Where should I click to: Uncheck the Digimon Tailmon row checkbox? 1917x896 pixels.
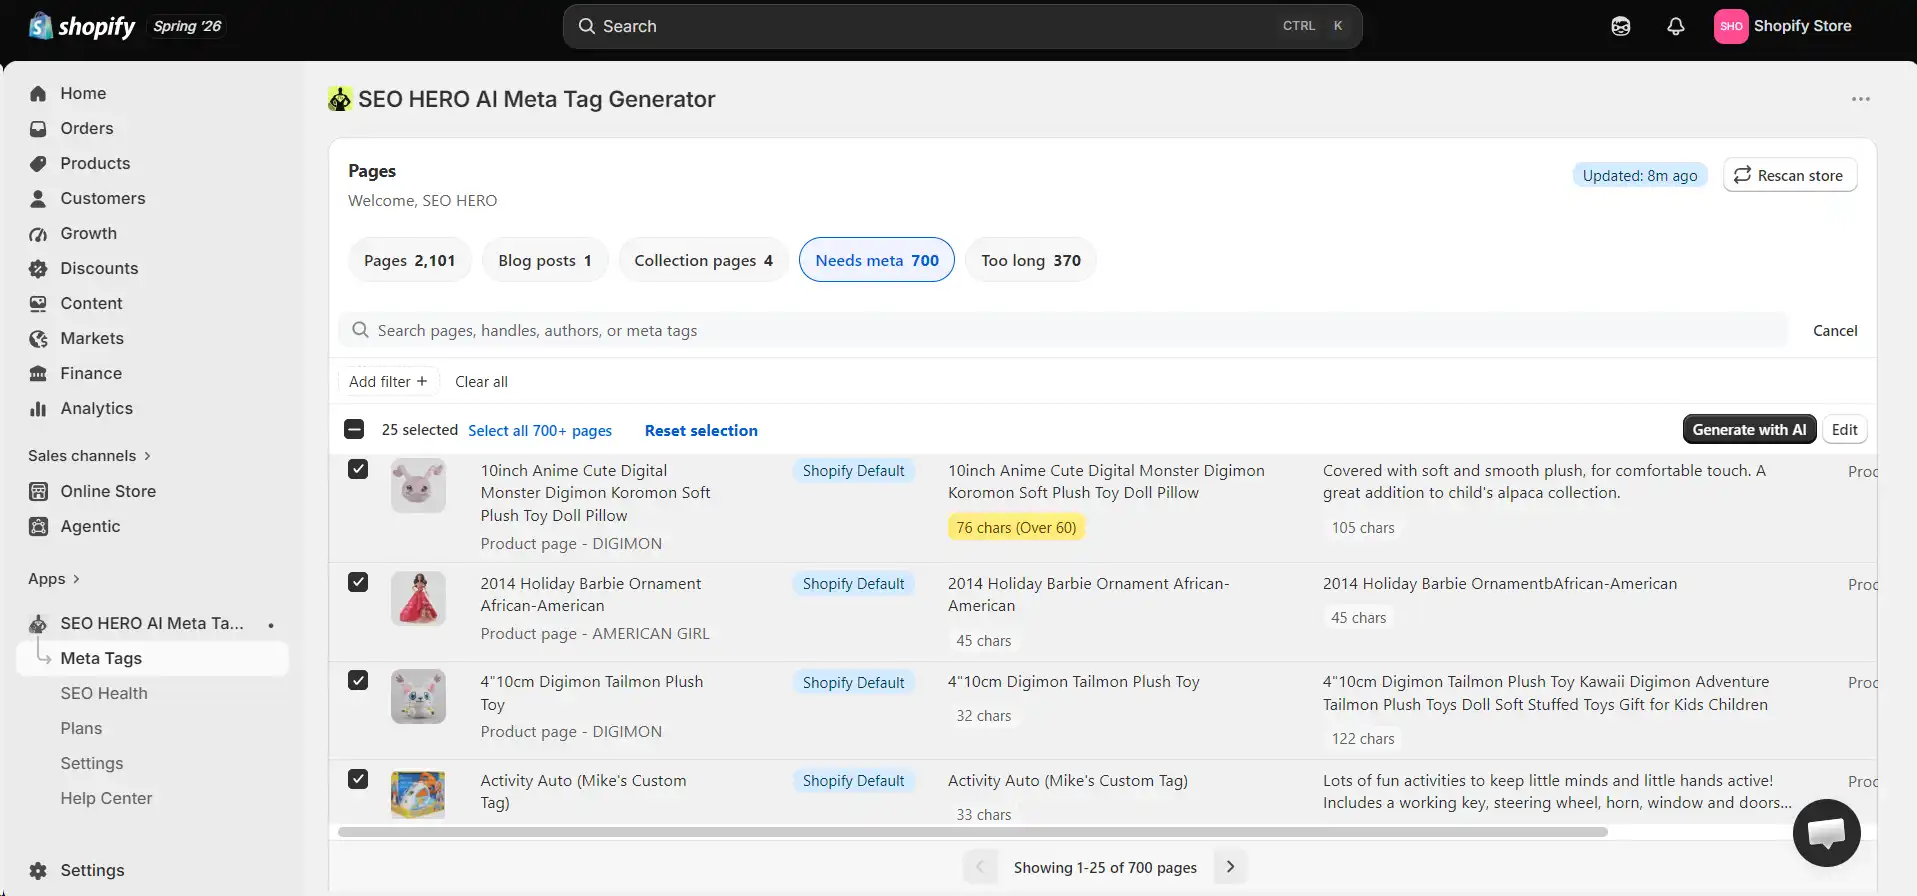(x=358, y=680)
